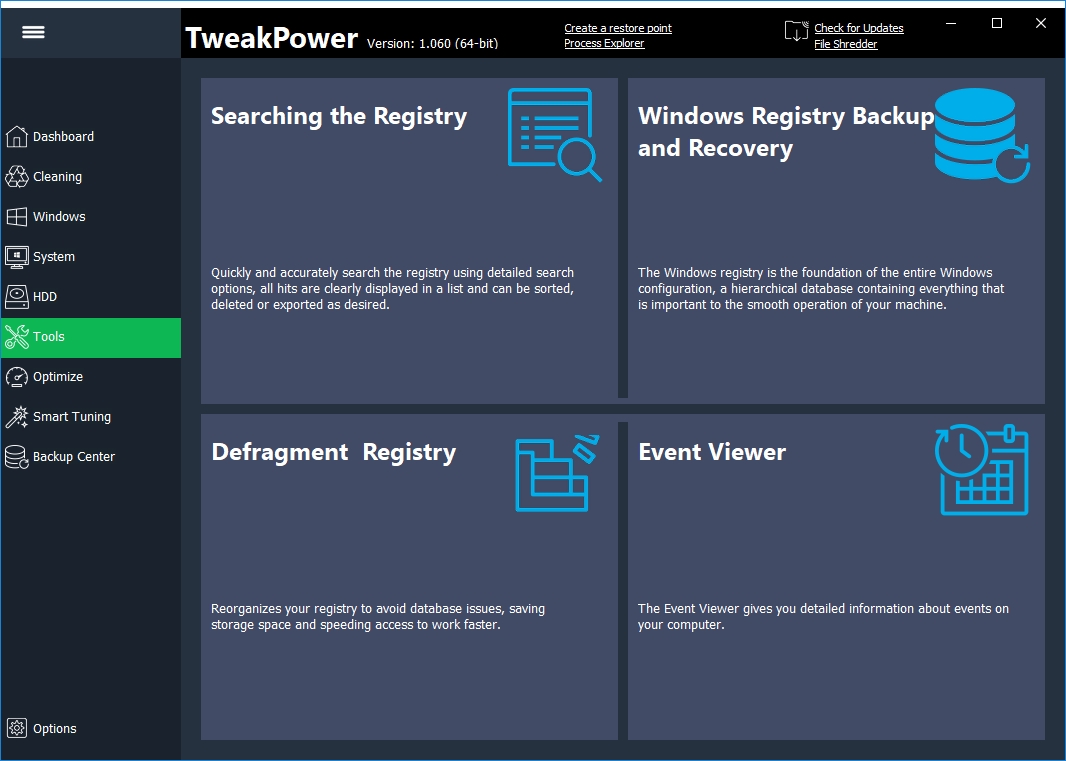Open the System section
This screenshot has width=1066, height=761.
click(x=54, y=256)
